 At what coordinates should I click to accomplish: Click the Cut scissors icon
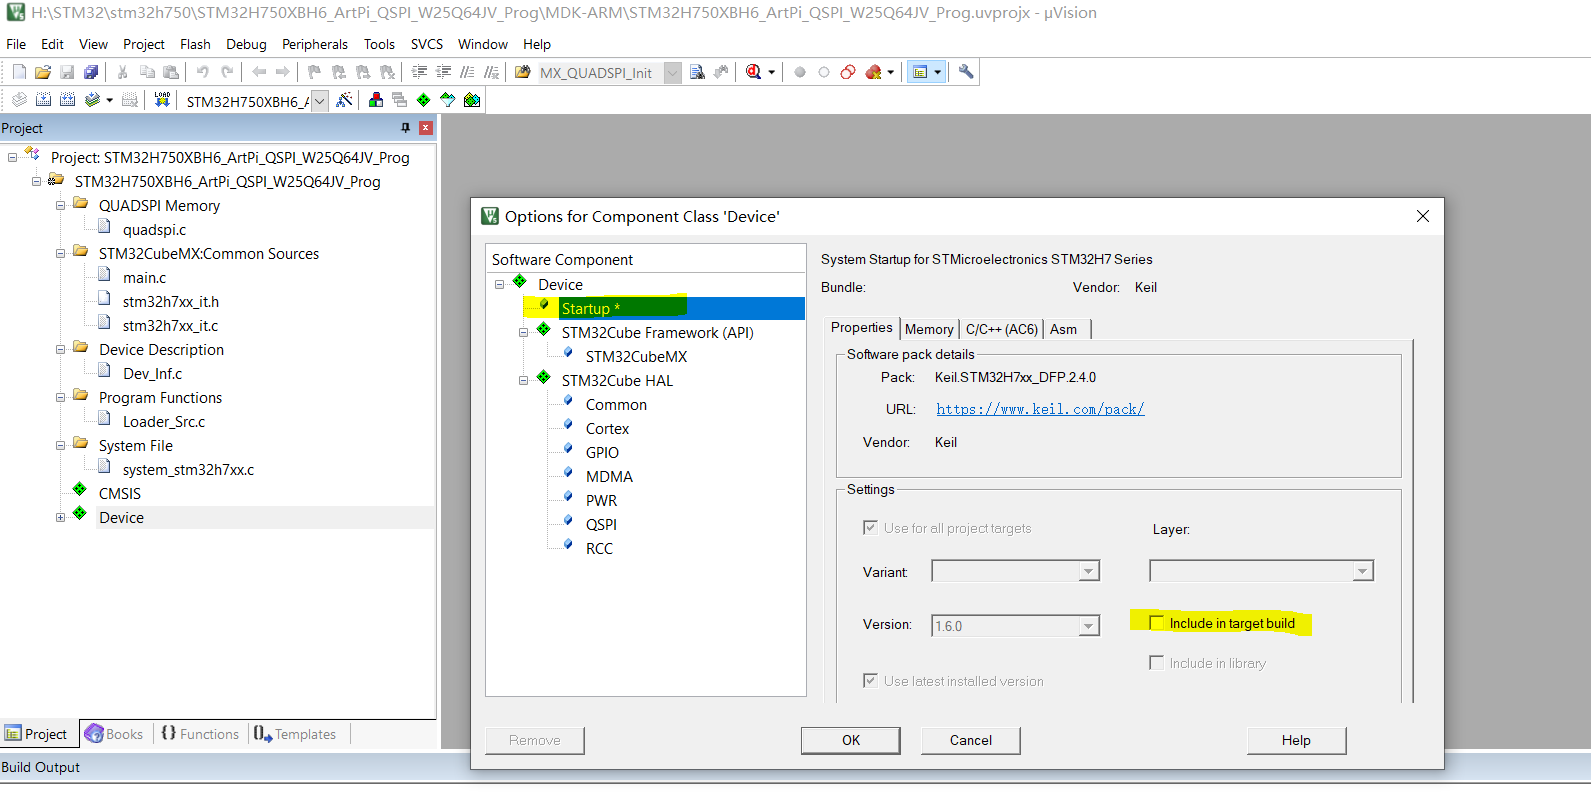pyautogui.click(x=122, y=72)
